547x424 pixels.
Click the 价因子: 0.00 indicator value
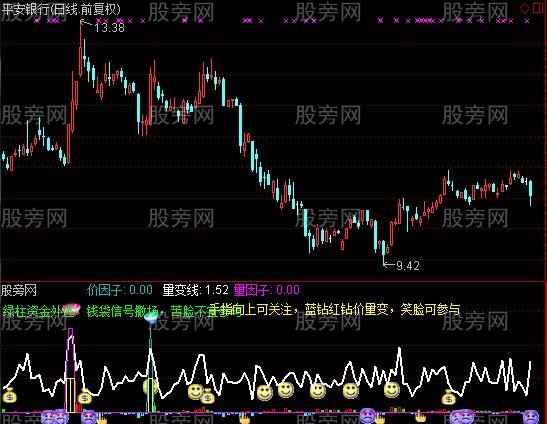tap(120, 290)
